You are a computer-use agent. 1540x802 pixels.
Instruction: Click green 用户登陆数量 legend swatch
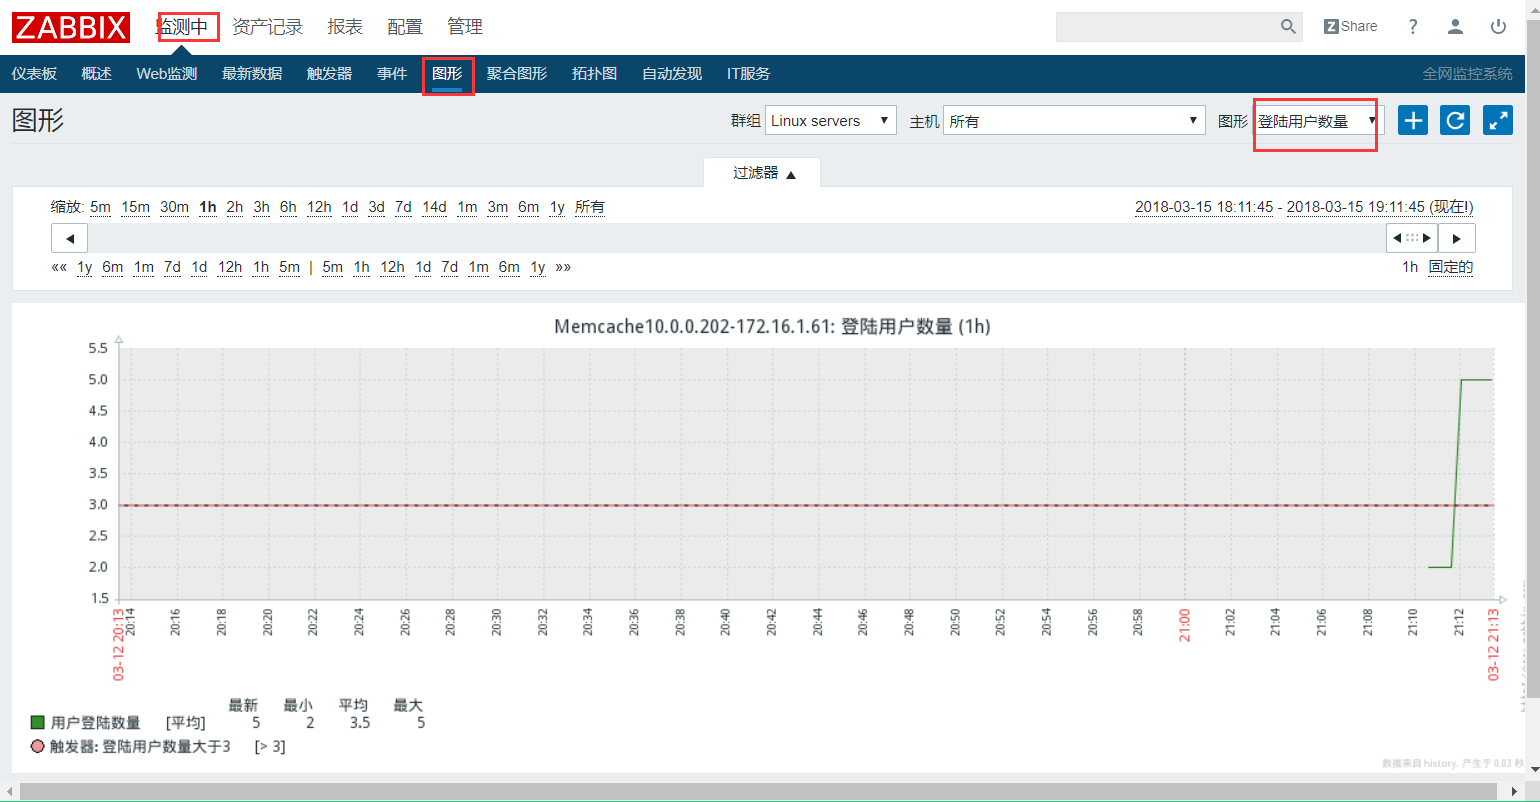[38, 722]
